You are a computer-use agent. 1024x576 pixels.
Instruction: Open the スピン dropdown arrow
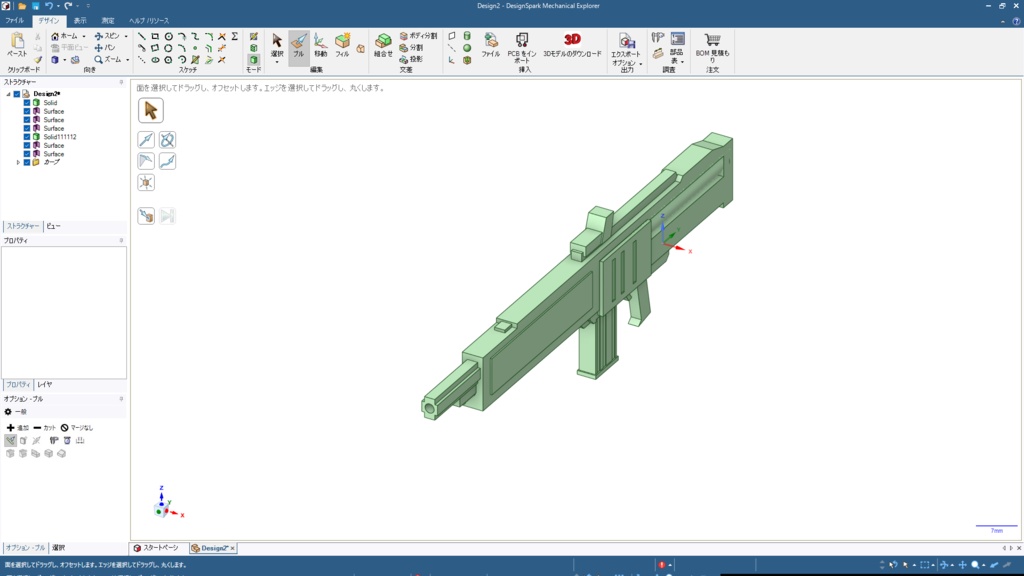(126, 37)
